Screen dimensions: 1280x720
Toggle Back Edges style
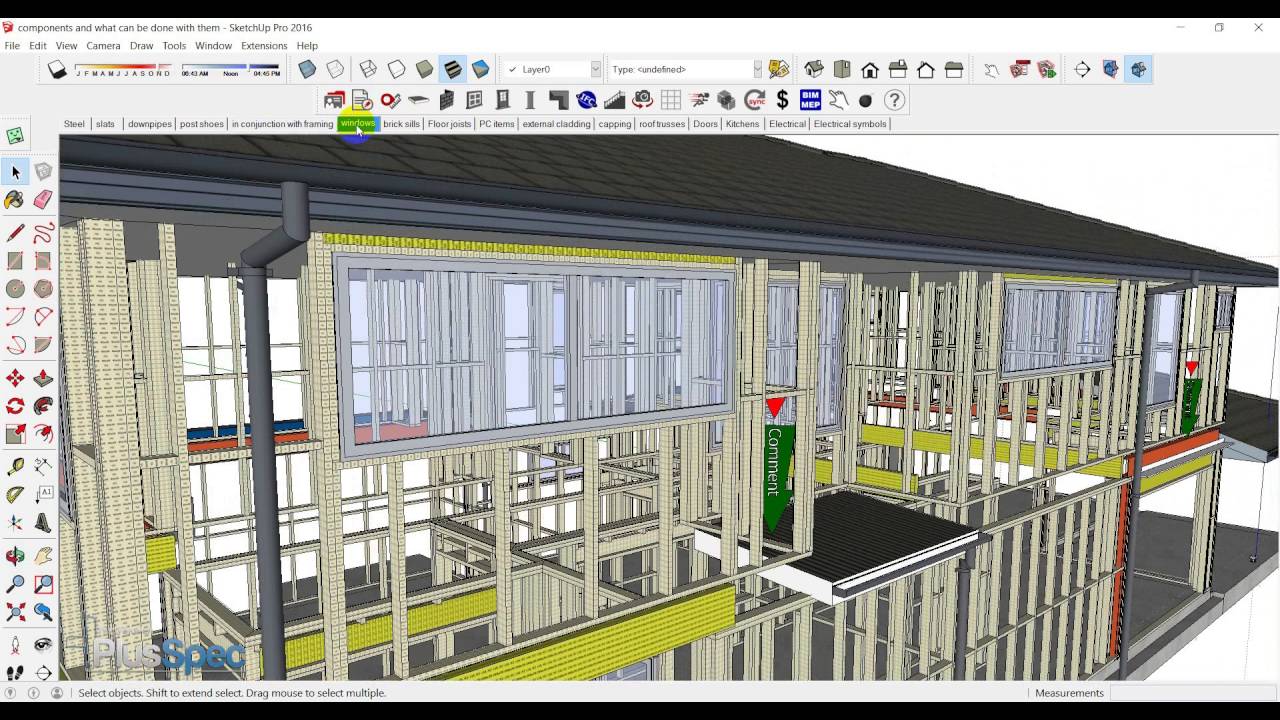(x=335, y=69)
